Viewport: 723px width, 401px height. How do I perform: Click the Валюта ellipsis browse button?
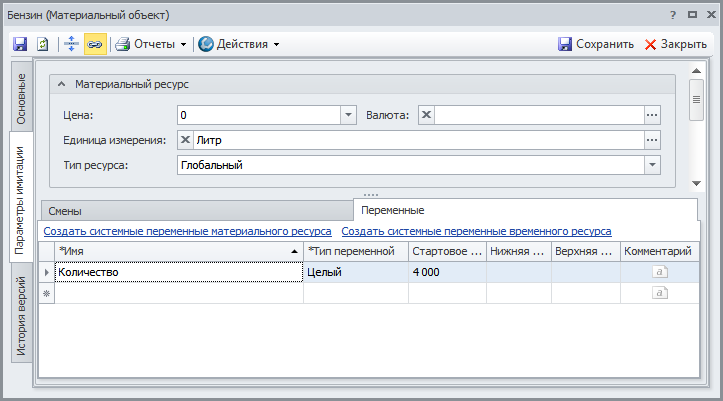(x=652, y=115)
